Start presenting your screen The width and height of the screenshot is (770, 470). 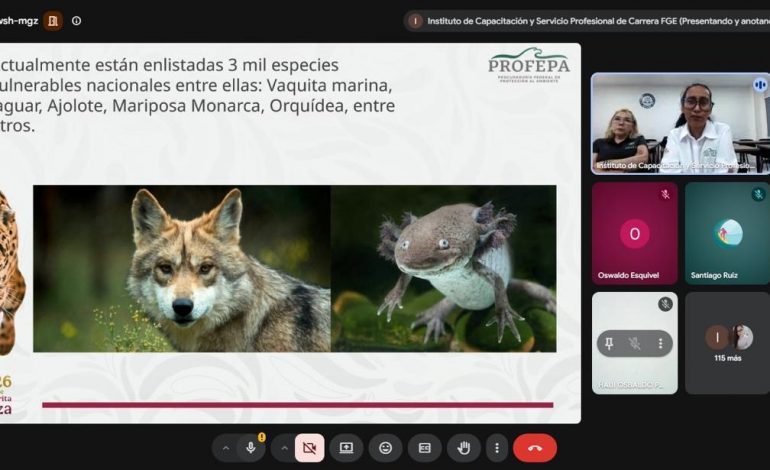(x=346, y=448)
